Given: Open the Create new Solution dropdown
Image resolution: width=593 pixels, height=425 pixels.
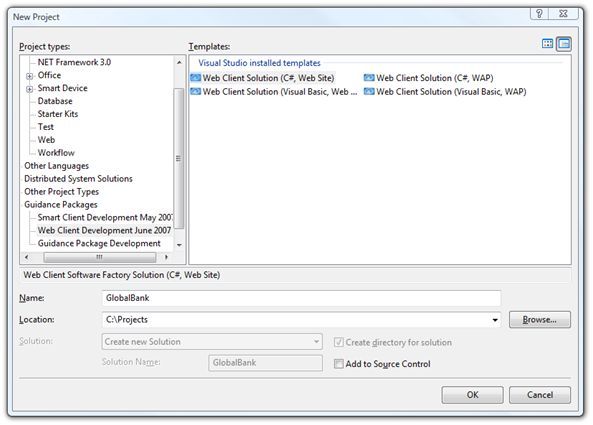Looking at the screenshot, I should [x=316, y=341].
